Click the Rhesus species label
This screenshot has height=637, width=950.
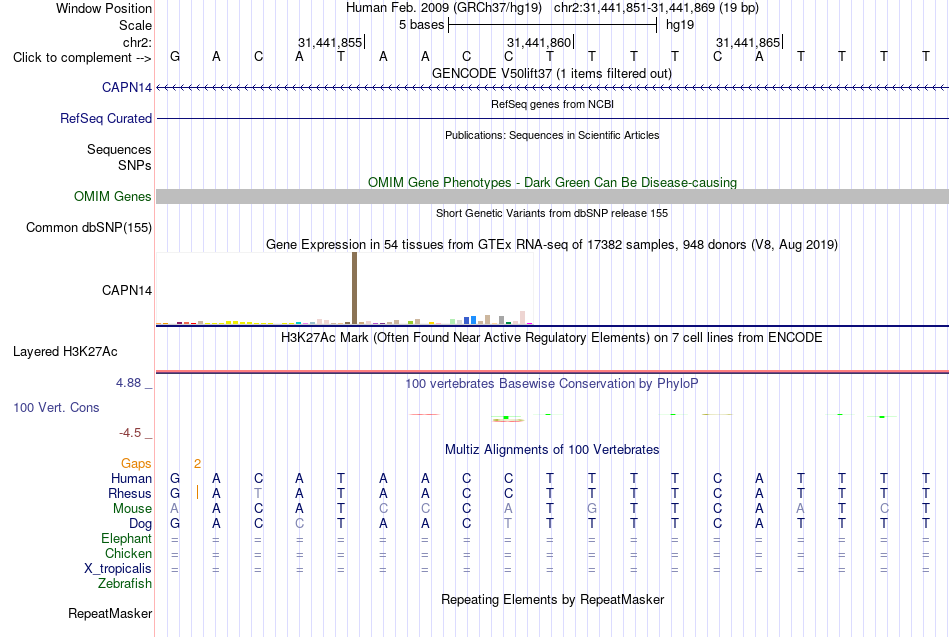pyautogui.click(x=130, y=493)
